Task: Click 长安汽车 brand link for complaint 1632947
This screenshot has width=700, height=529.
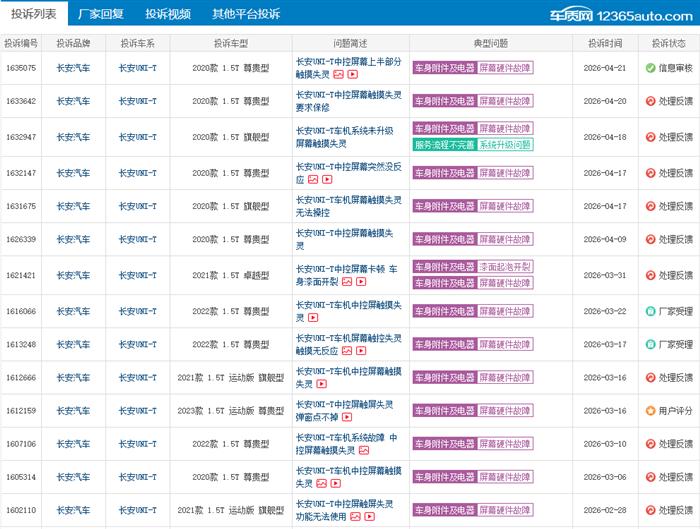Action: click(73, 137)
